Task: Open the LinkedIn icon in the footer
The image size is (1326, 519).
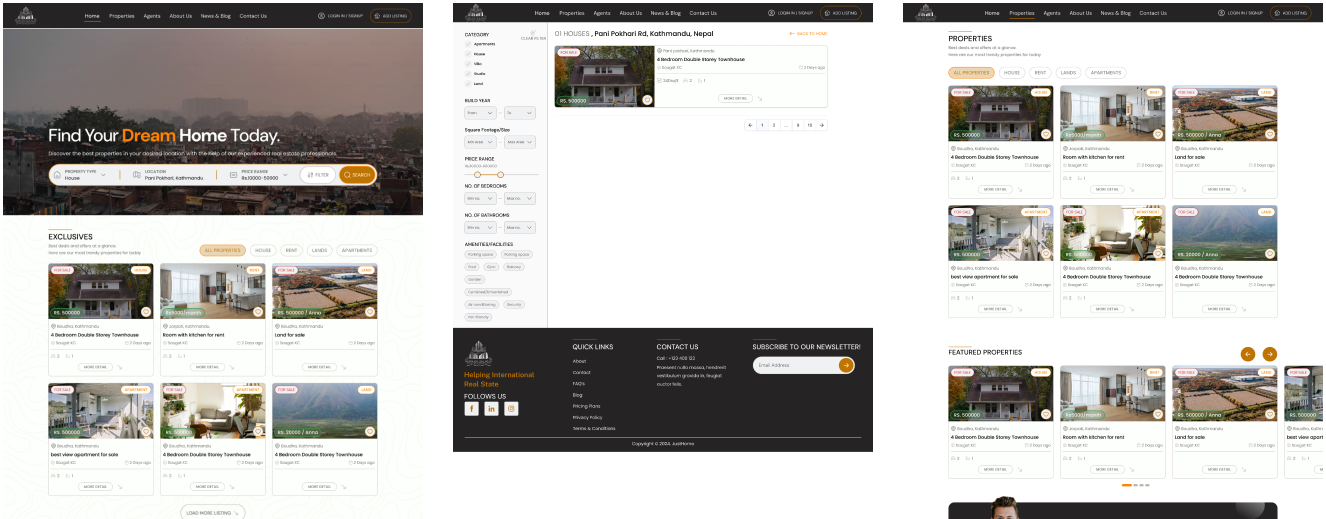Action: tap(491, 408)
